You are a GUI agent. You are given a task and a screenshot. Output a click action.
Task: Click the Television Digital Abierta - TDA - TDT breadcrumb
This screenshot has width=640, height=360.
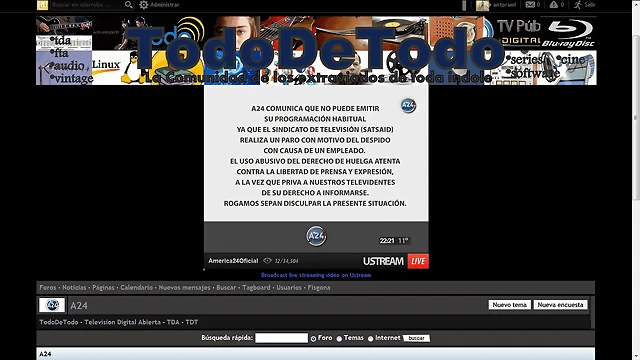tap(141, 322)
